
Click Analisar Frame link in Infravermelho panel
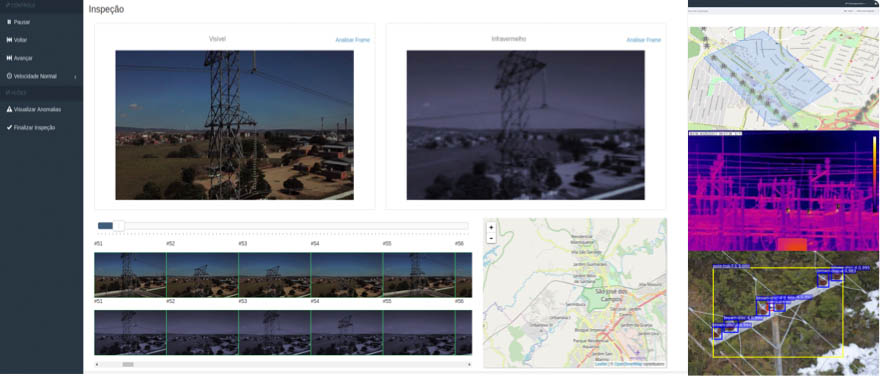(644, 40)
